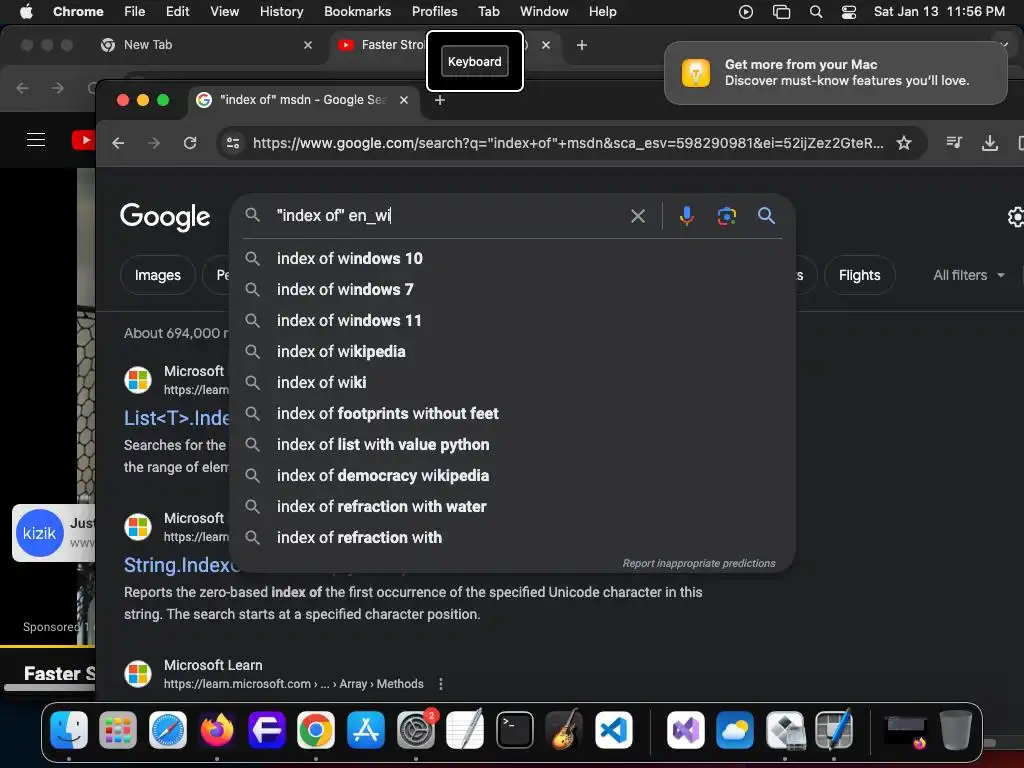Open new tab in front Chrome window
This screenshot has width=1024, height=768.
(440, 100)
